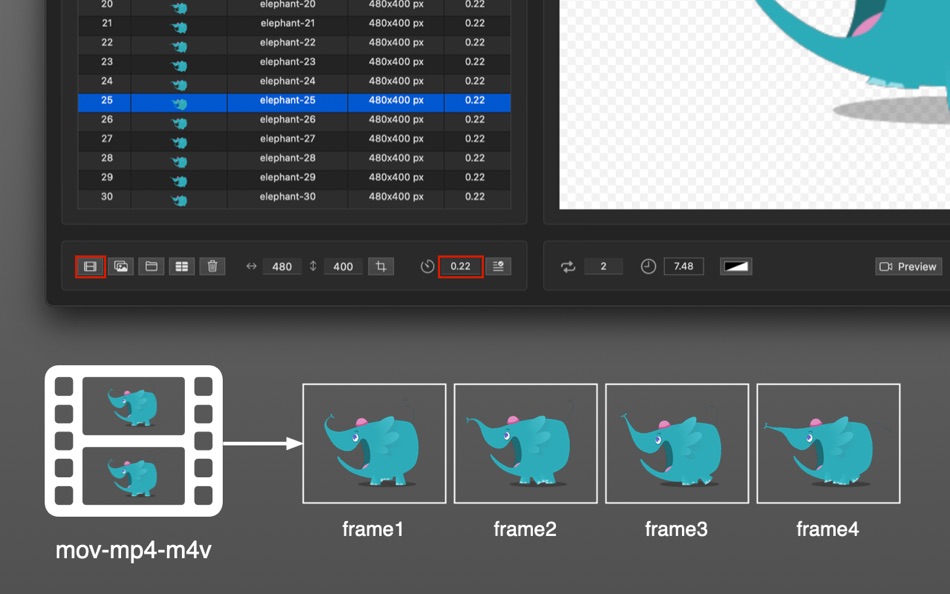
Task: Click the loop arrows icon
Action: click(568, 267)
